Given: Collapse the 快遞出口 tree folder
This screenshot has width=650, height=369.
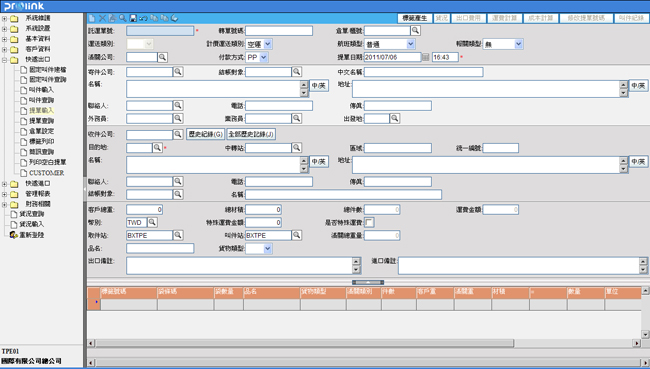Looking at the screenshot, I should 5,60.
